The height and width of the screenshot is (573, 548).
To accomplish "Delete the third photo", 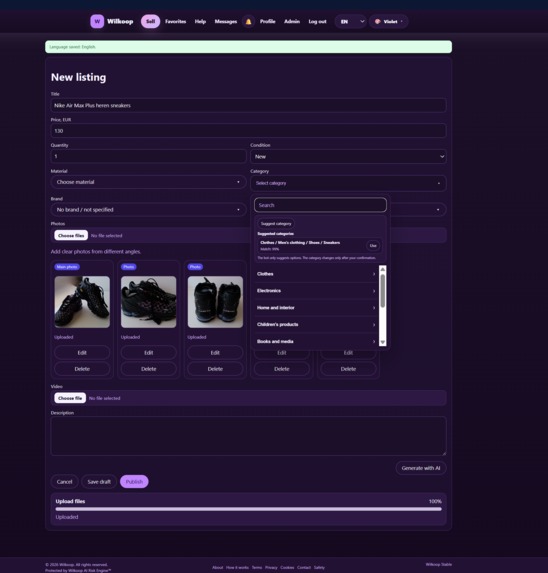I will point(215,369).
